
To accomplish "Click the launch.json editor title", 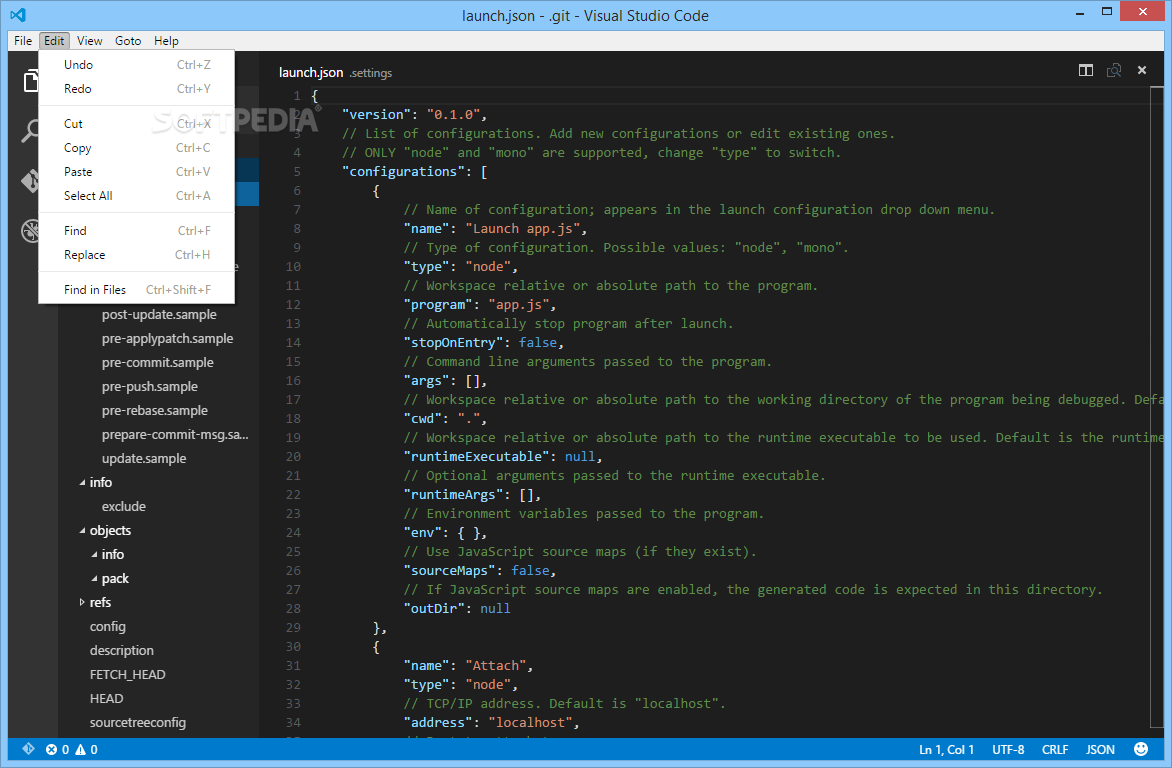I will coord(310,73).
